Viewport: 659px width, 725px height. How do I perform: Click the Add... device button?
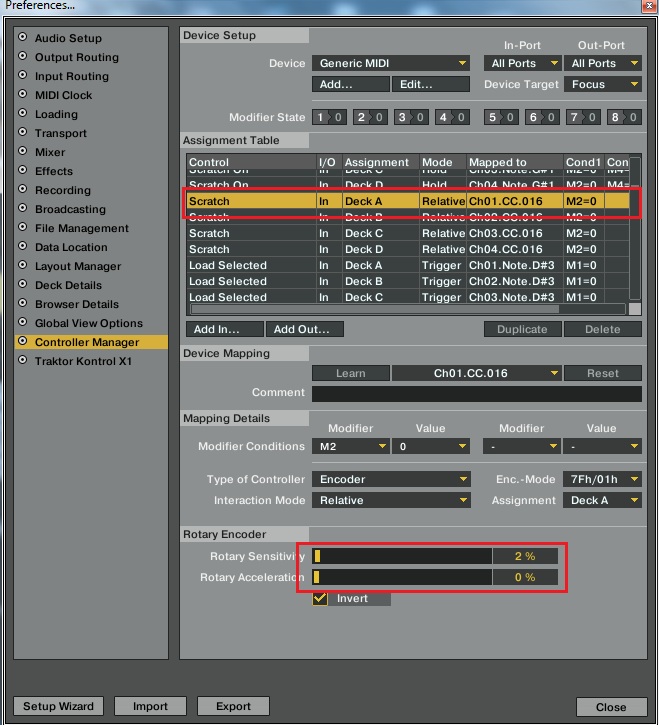[351, 84]
